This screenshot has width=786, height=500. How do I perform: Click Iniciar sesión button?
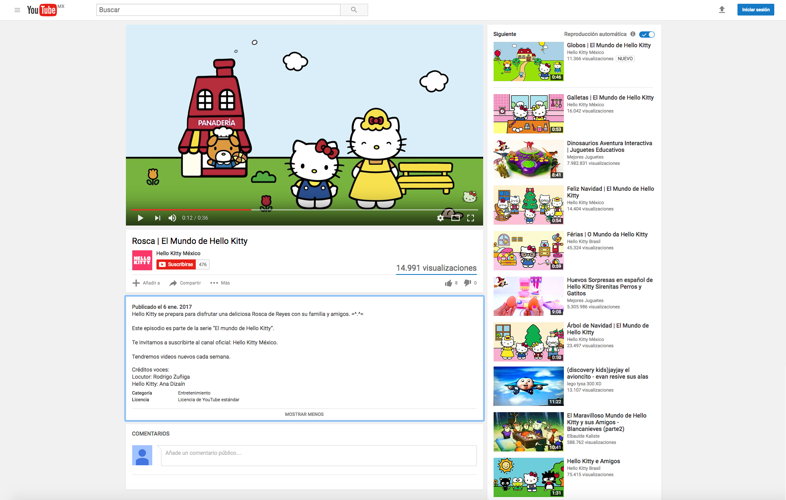(755, 10)
